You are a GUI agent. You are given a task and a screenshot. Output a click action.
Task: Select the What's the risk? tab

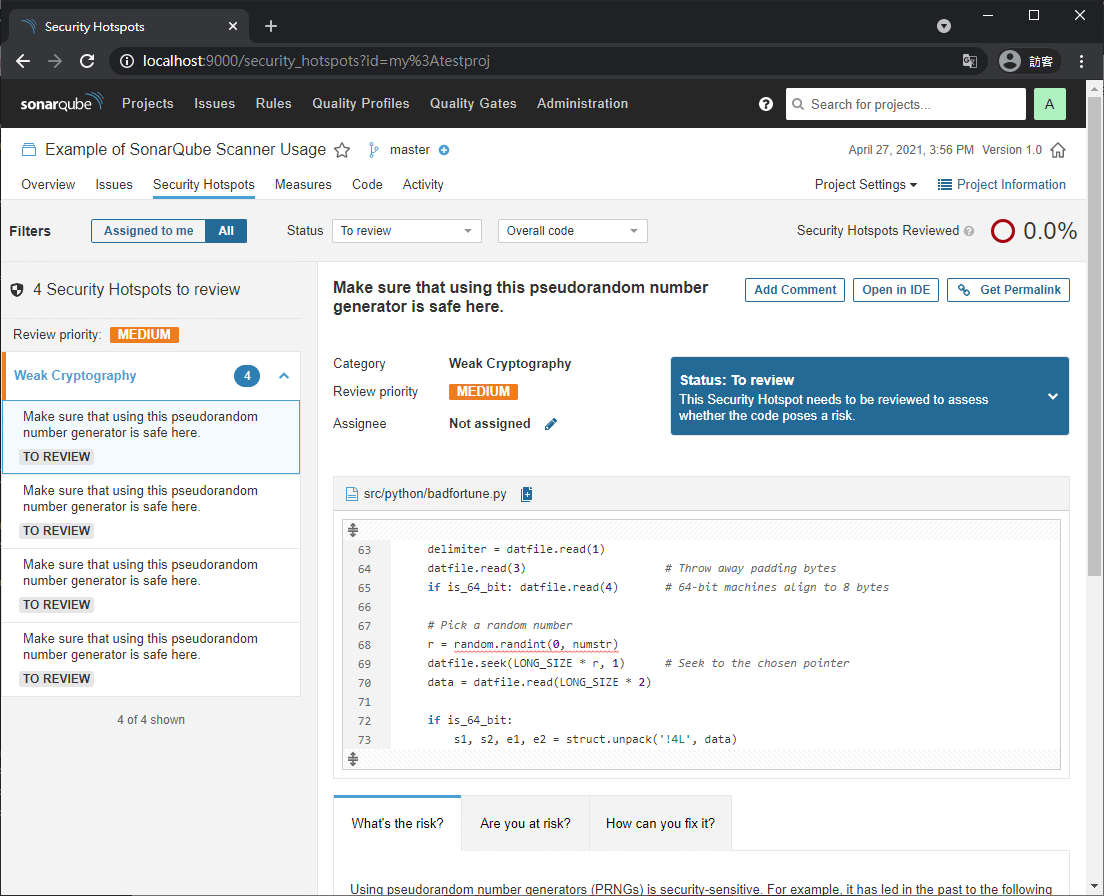[x=398, y=824]
